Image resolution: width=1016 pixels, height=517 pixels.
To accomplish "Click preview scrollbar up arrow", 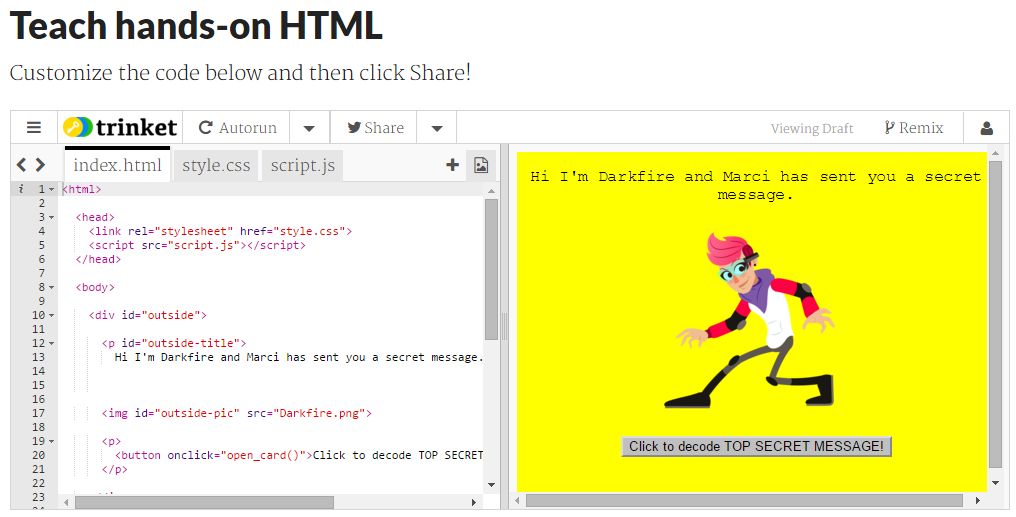I will (995, 153).
